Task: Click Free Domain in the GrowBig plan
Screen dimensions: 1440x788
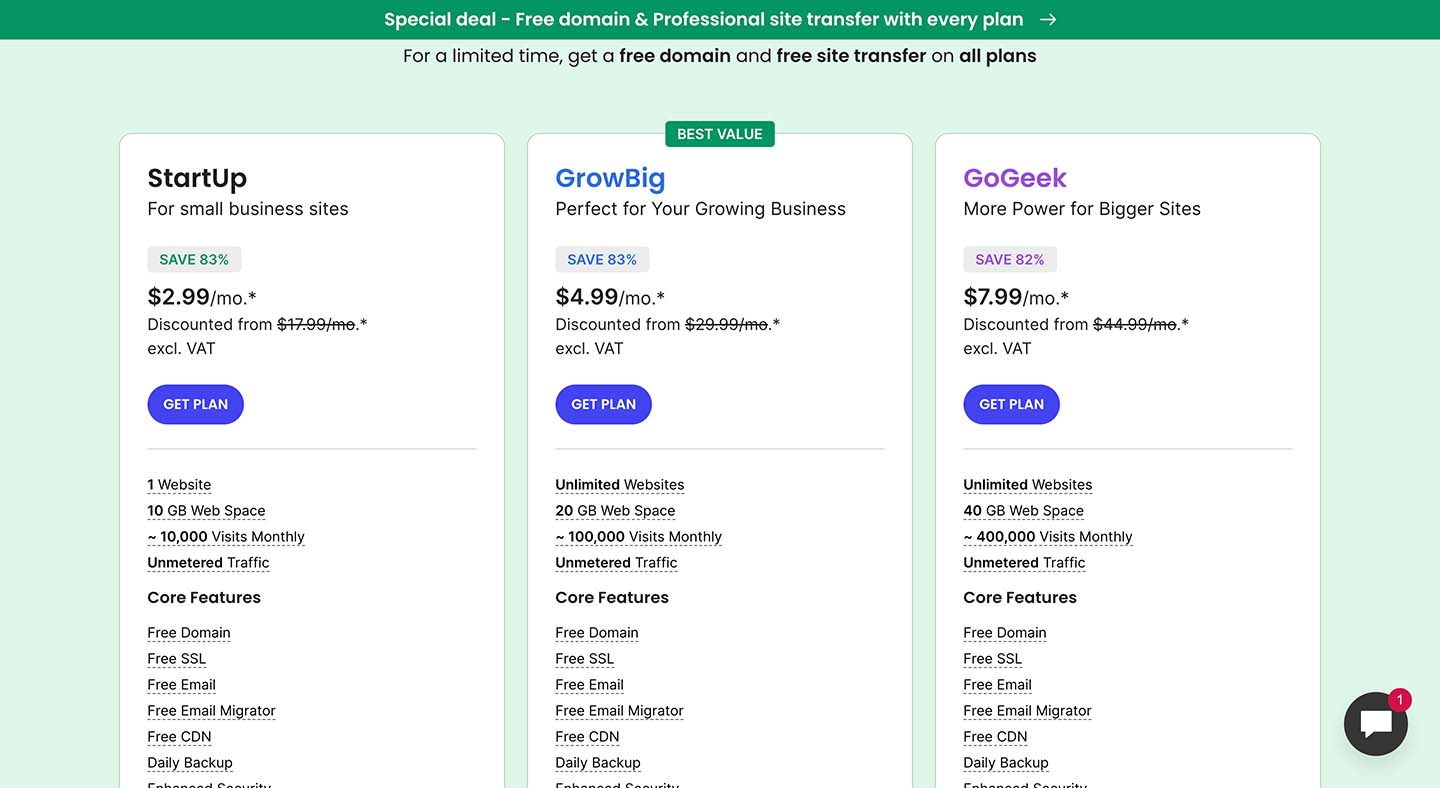Action: [x=597, y=633]
